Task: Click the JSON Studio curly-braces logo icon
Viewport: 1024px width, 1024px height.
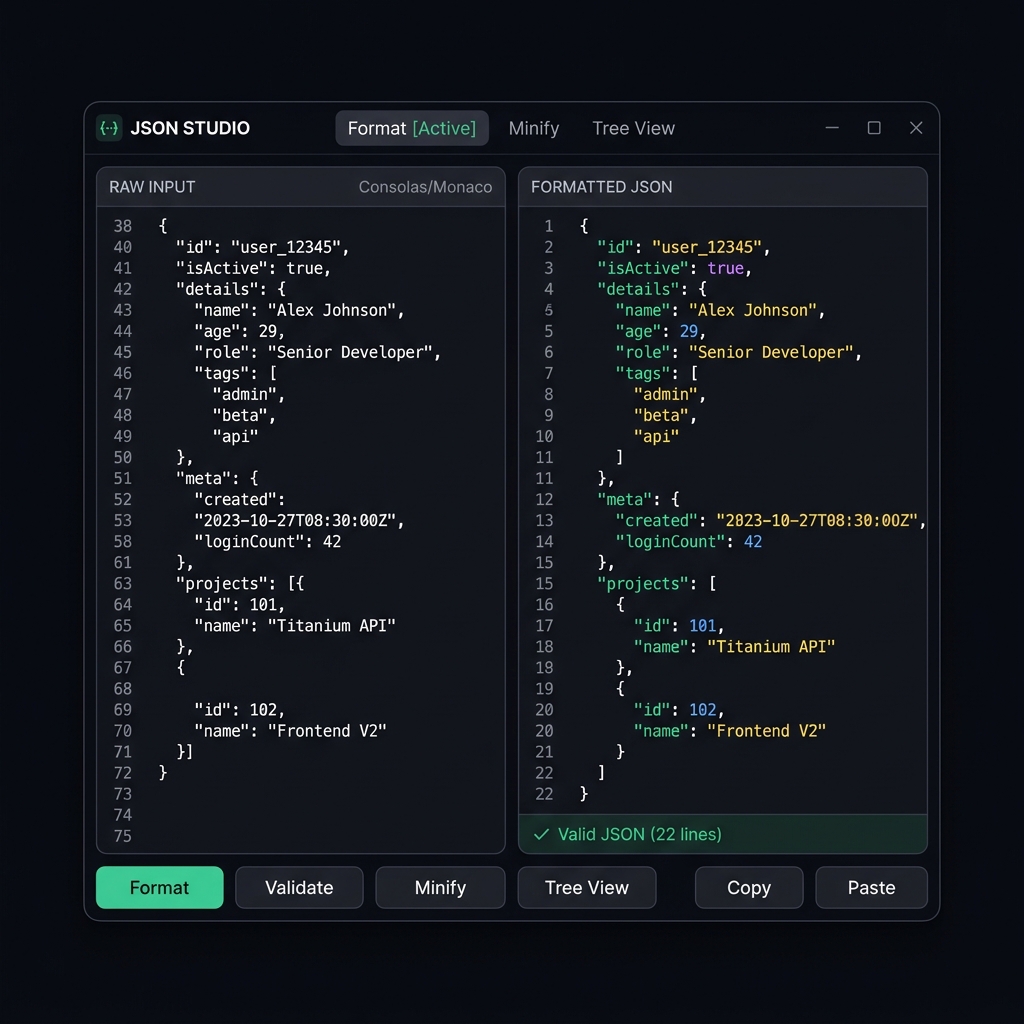Action: [x=108, y=128]
